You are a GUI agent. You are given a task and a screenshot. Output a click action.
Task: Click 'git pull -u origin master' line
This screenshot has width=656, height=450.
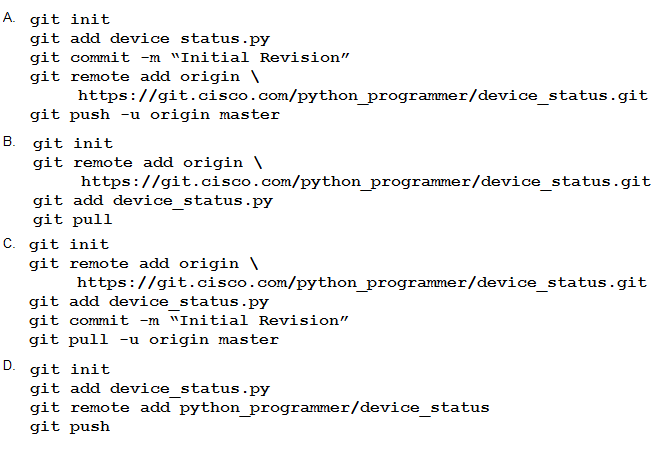point(154,340)
